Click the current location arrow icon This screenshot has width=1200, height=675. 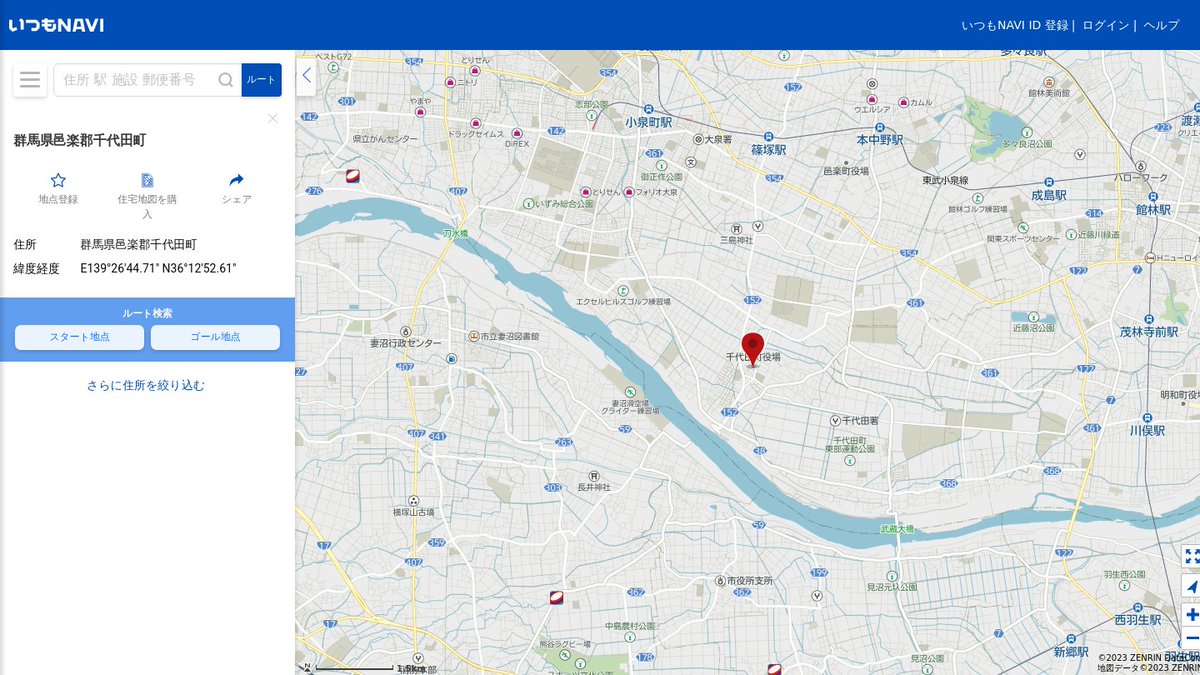pos(1191,586)
